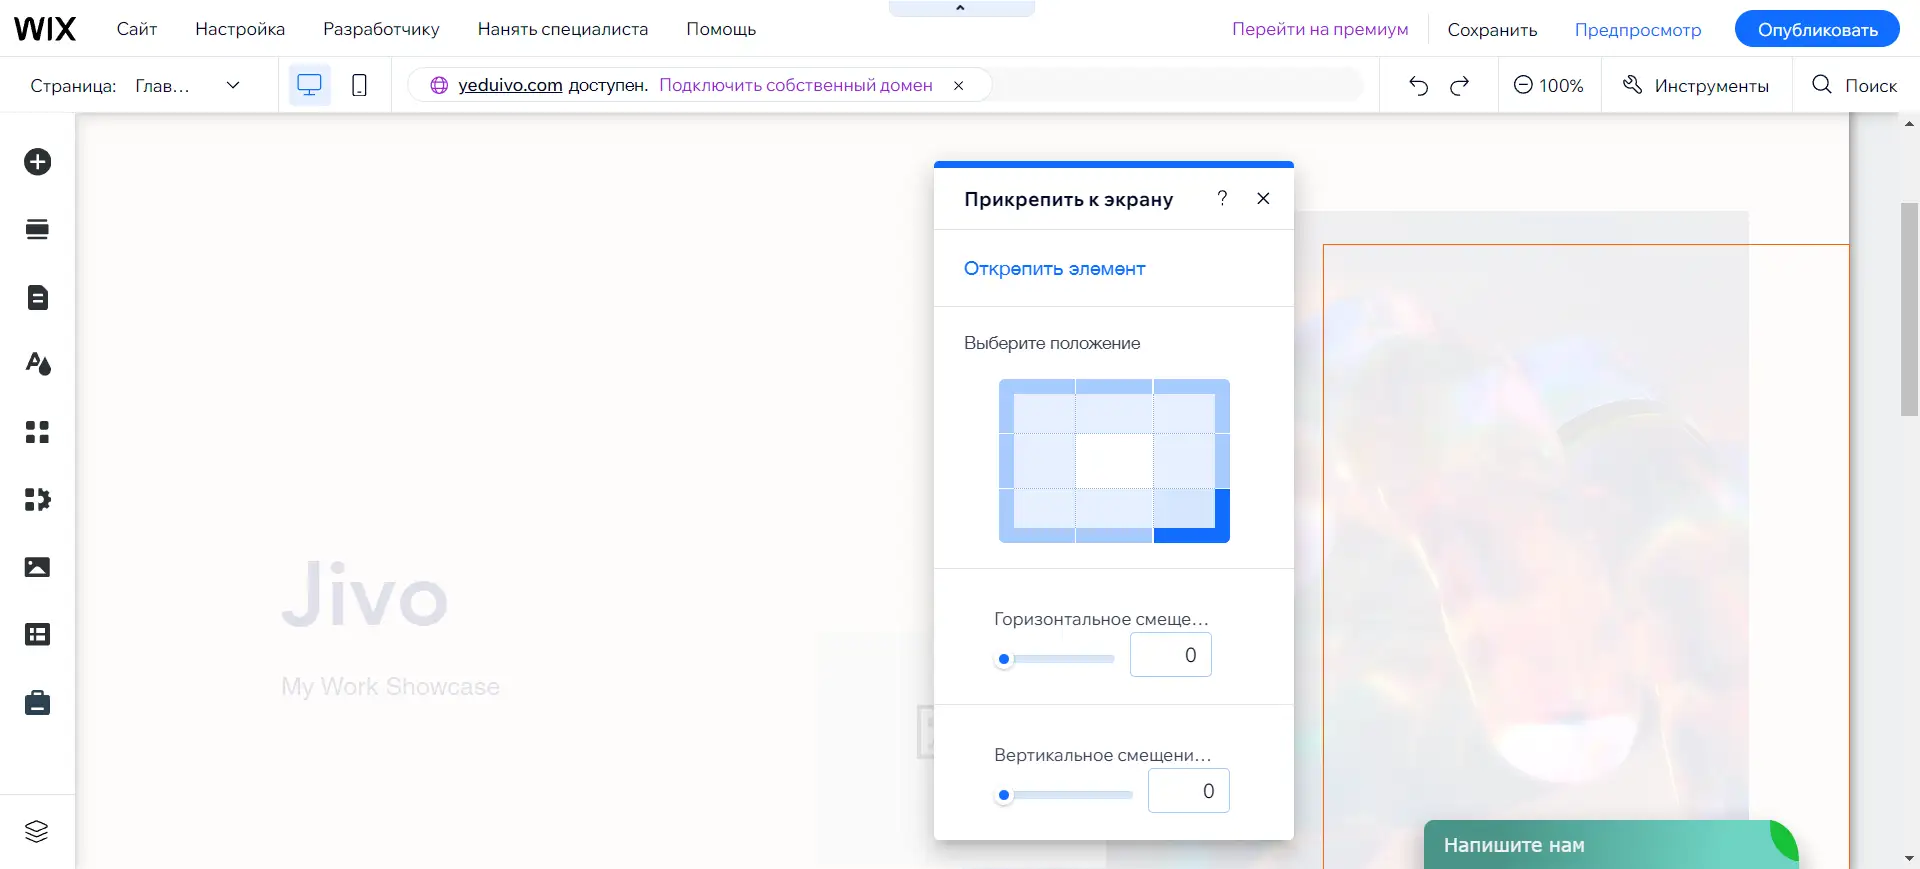Viewport: 1920px width, 869px height.
Task: Open the Media image icon in sidebar
Action: pyautogui.click(x=38, y=567)
